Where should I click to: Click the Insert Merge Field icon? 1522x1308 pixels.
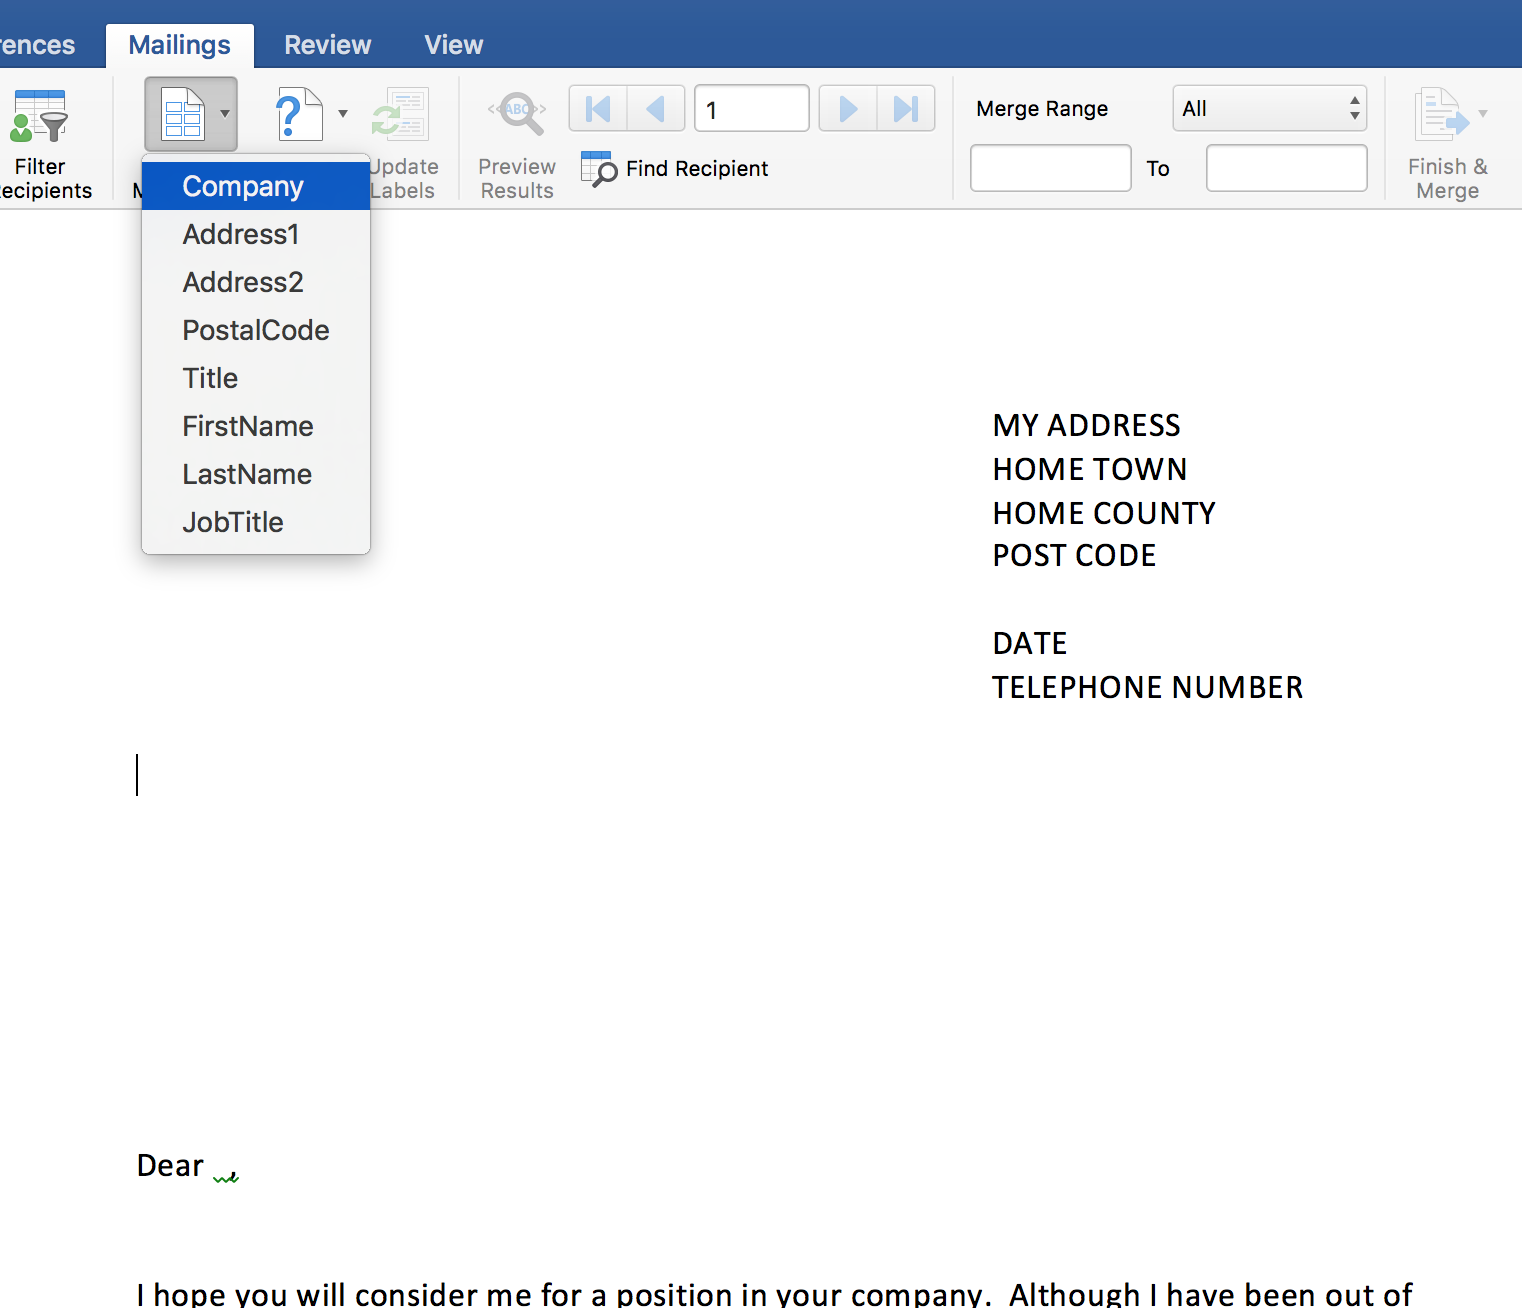tap(182, 113)
